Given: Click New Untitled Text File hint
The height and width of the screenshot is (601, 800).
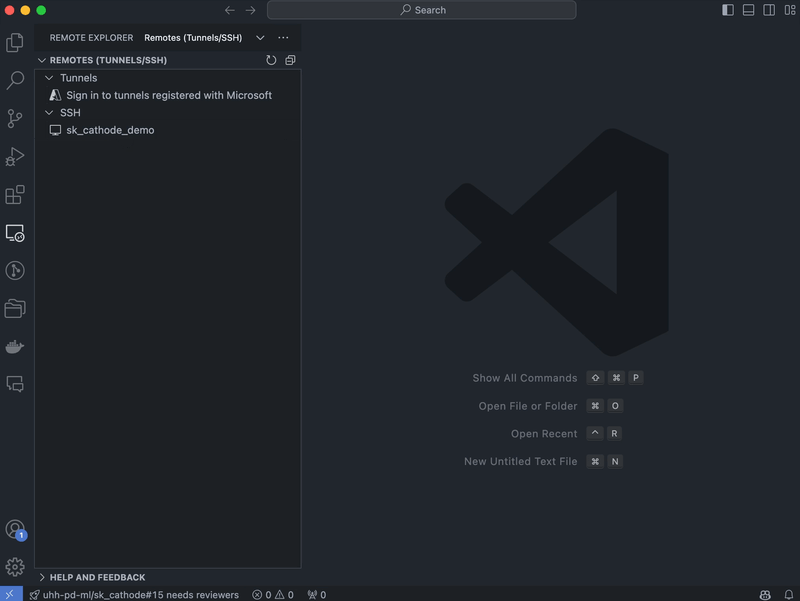Looking at the screenshot, I should [520, 462].
